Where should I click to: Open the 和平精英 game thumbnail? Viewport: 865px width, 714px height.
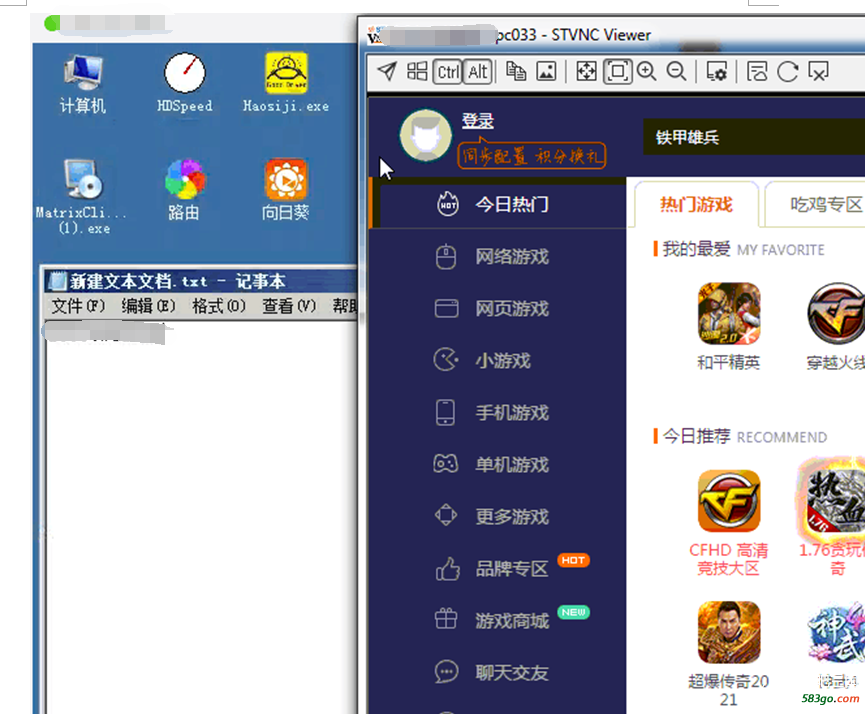(728, 314)
